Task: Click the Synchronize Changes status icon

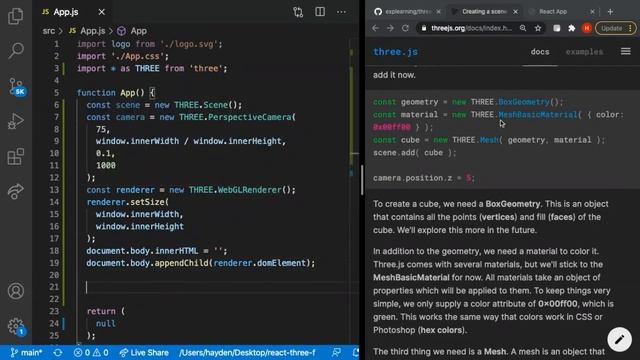Action: pos(58,352)
